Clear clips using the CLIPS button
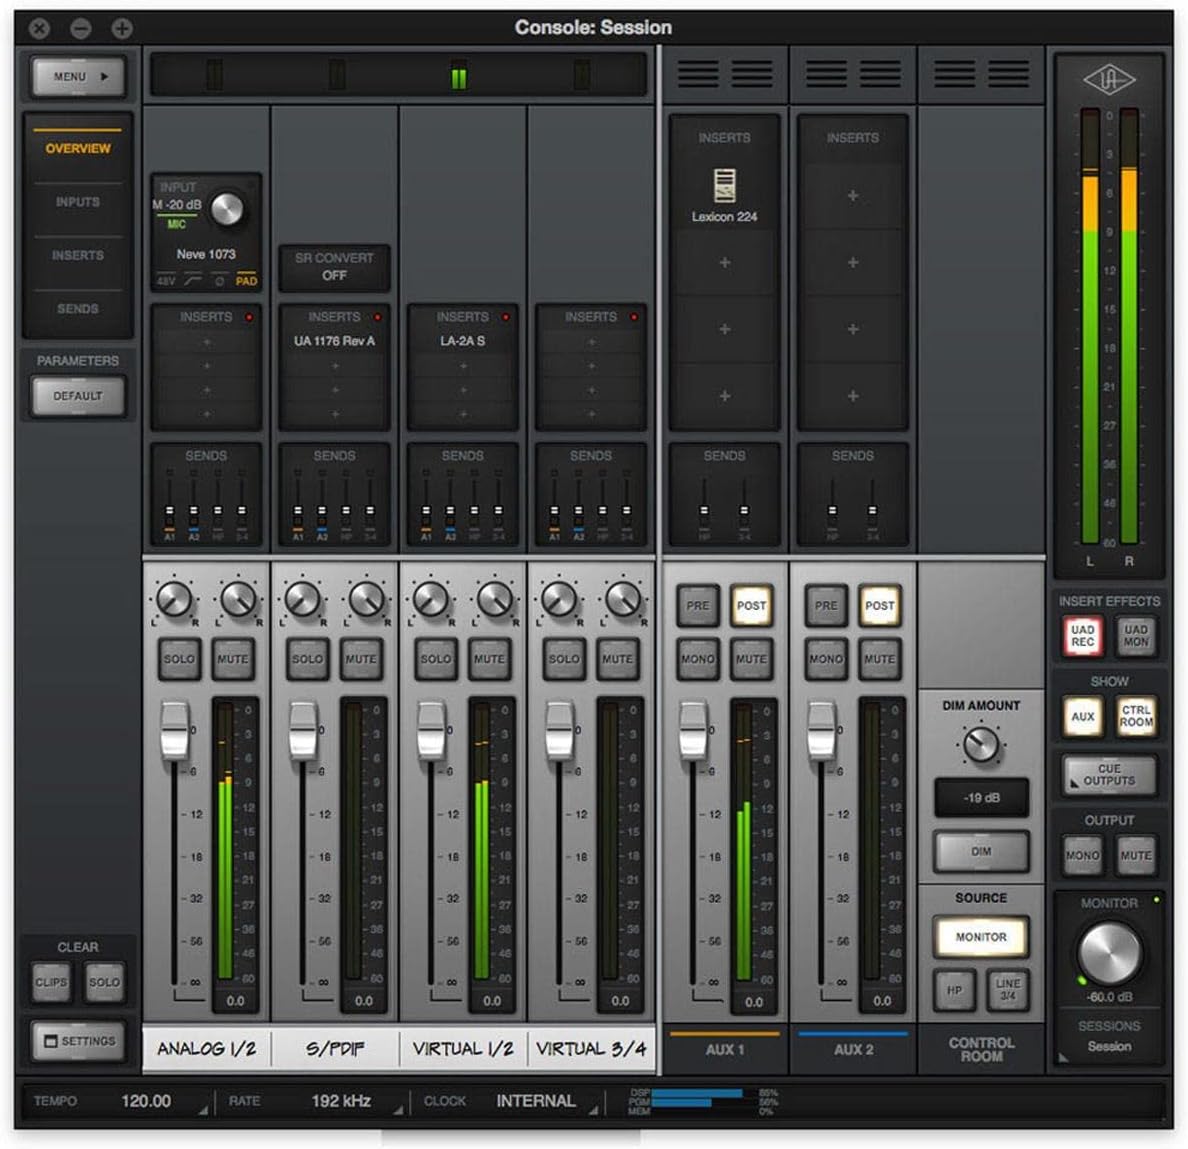 [50, 983]
